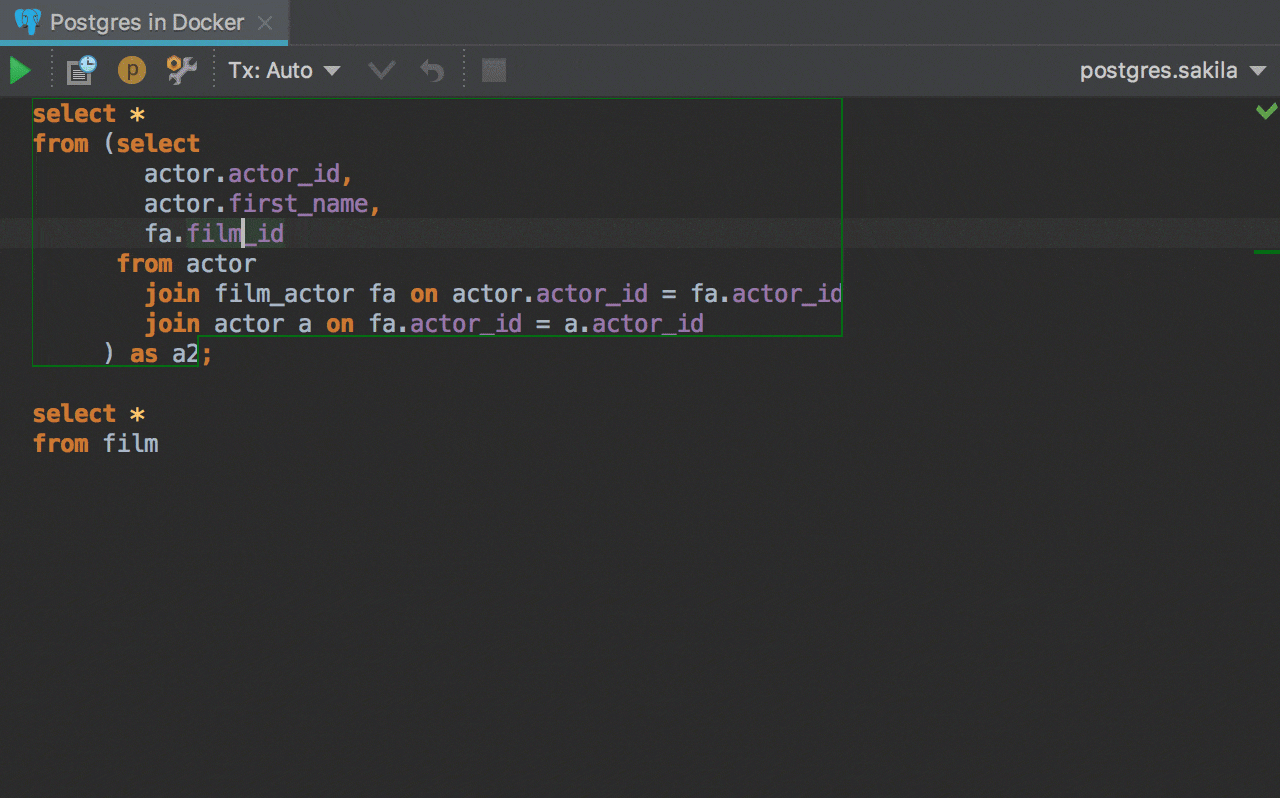The image size is (1280, 798).
Task: Click the Rollback arrow icon
Action: 431,71
